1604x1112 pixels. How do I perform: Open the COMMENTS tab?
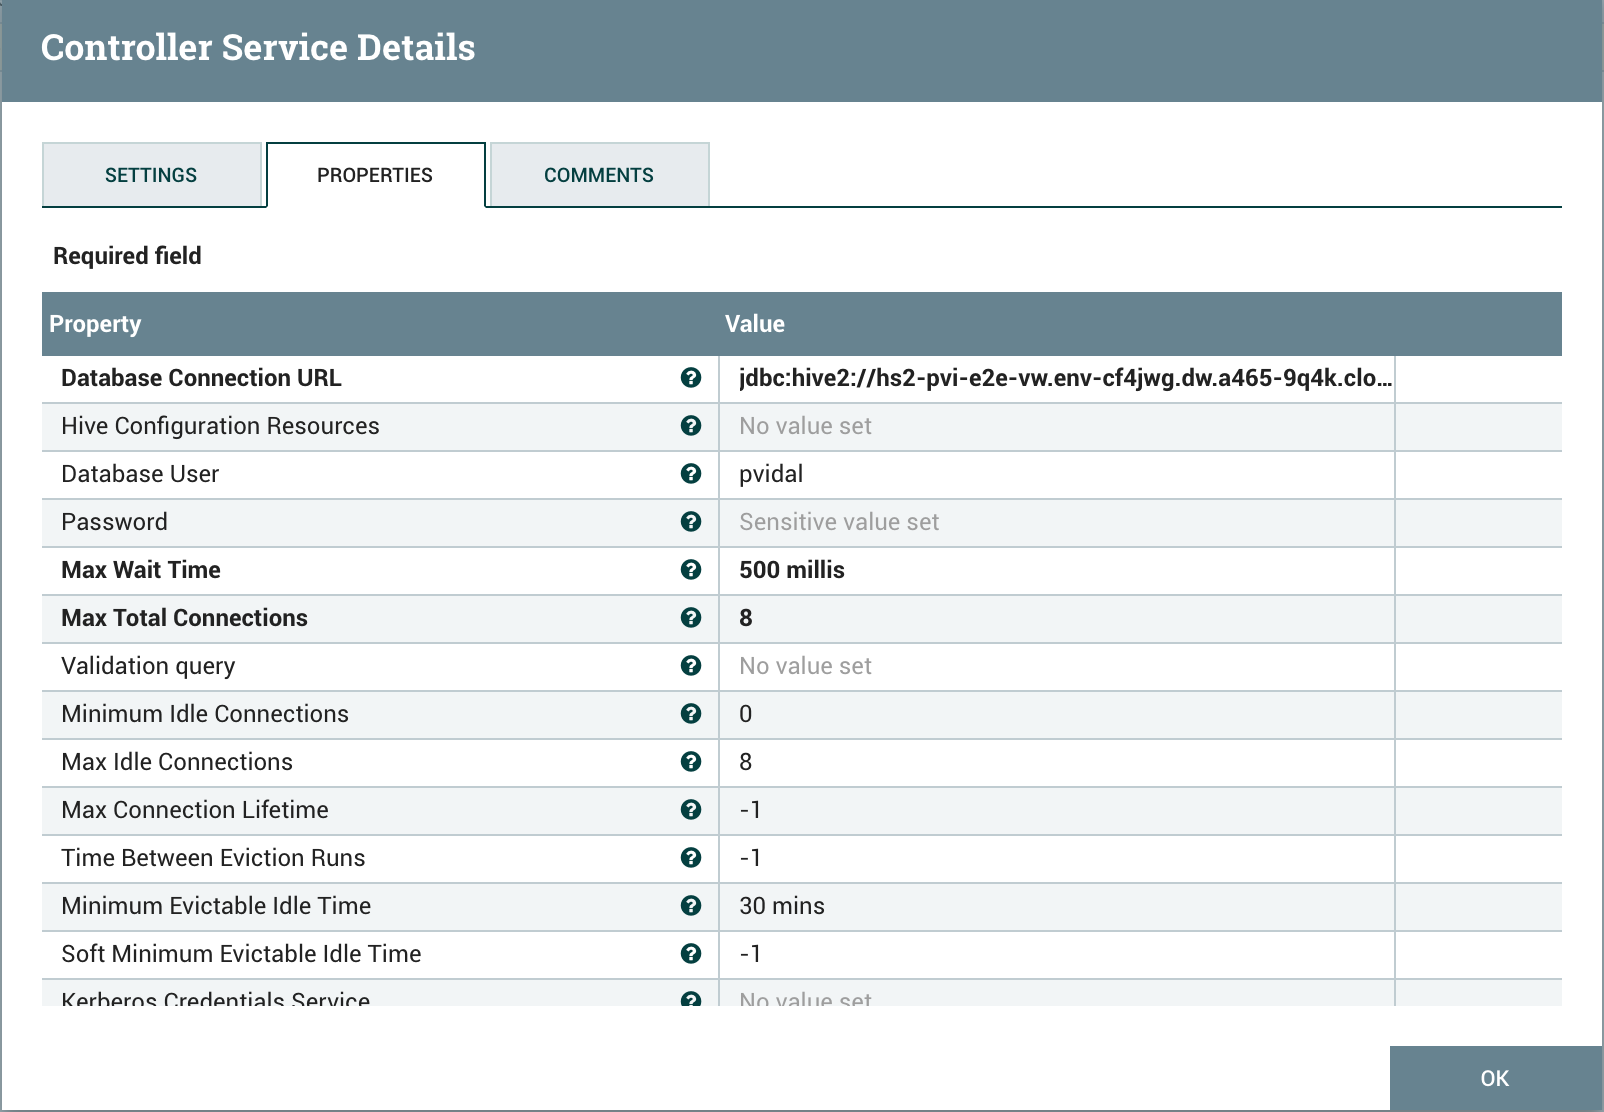(597, 175)
